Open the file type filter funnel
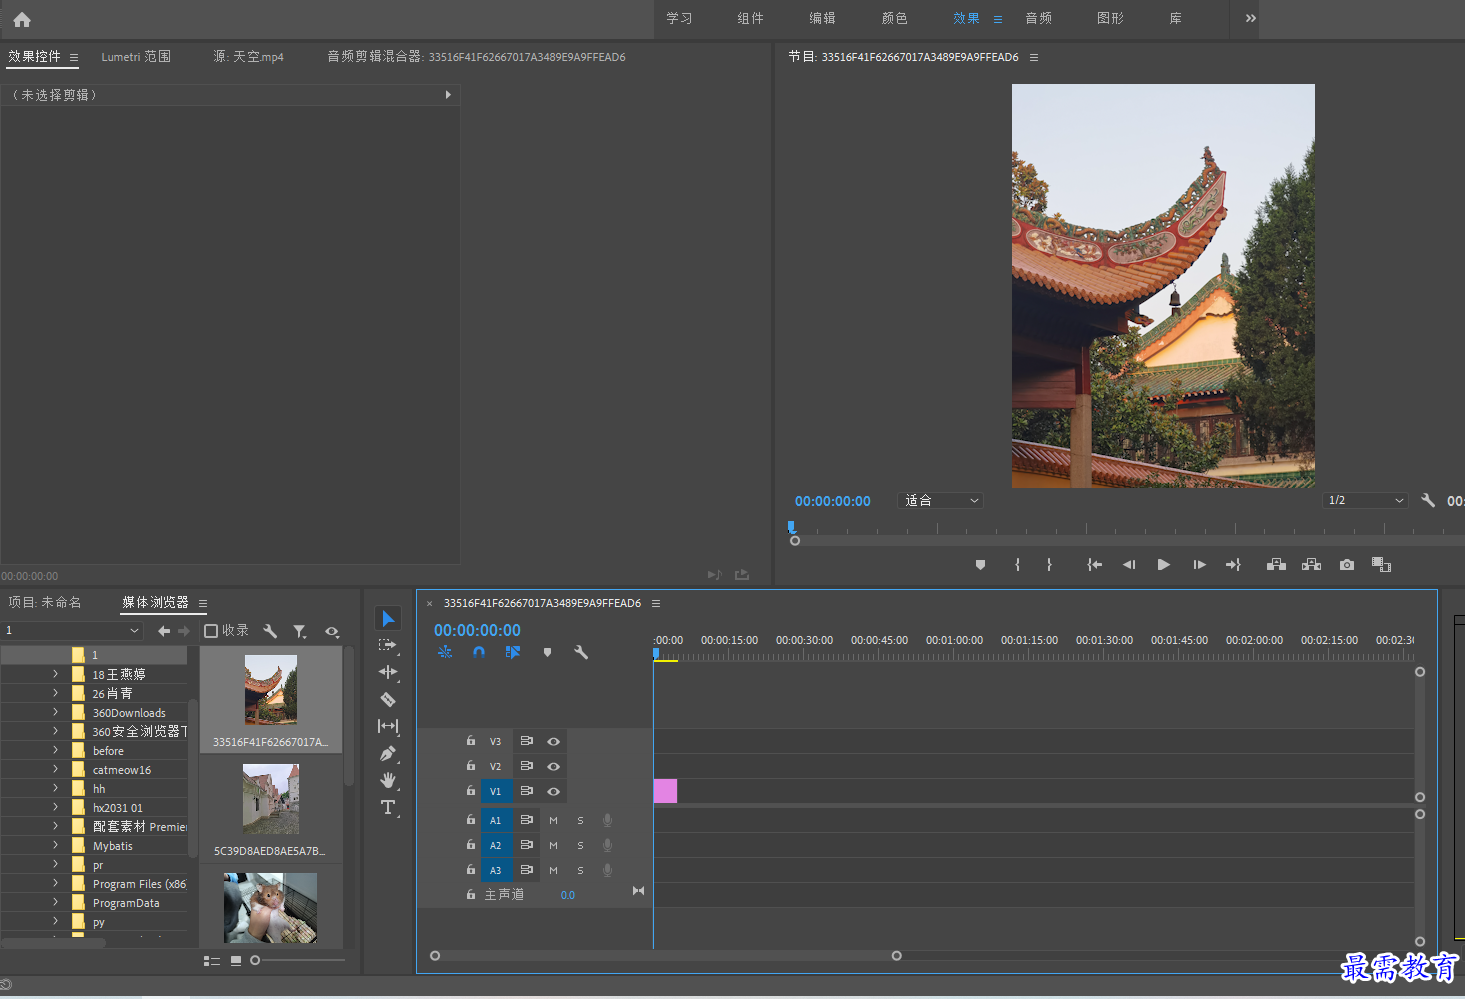Image resolution: width=1465 pixels, height=999 pixels. [x=299, y=631]
